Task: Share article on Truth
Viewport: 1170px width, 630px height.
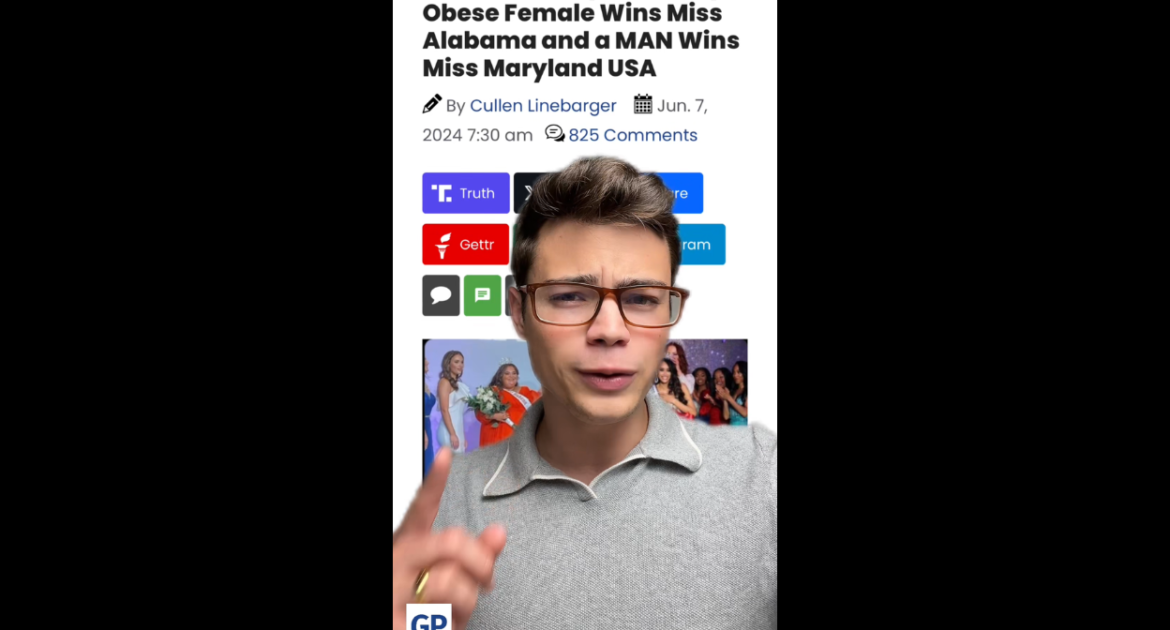Action: click(466, 193)
